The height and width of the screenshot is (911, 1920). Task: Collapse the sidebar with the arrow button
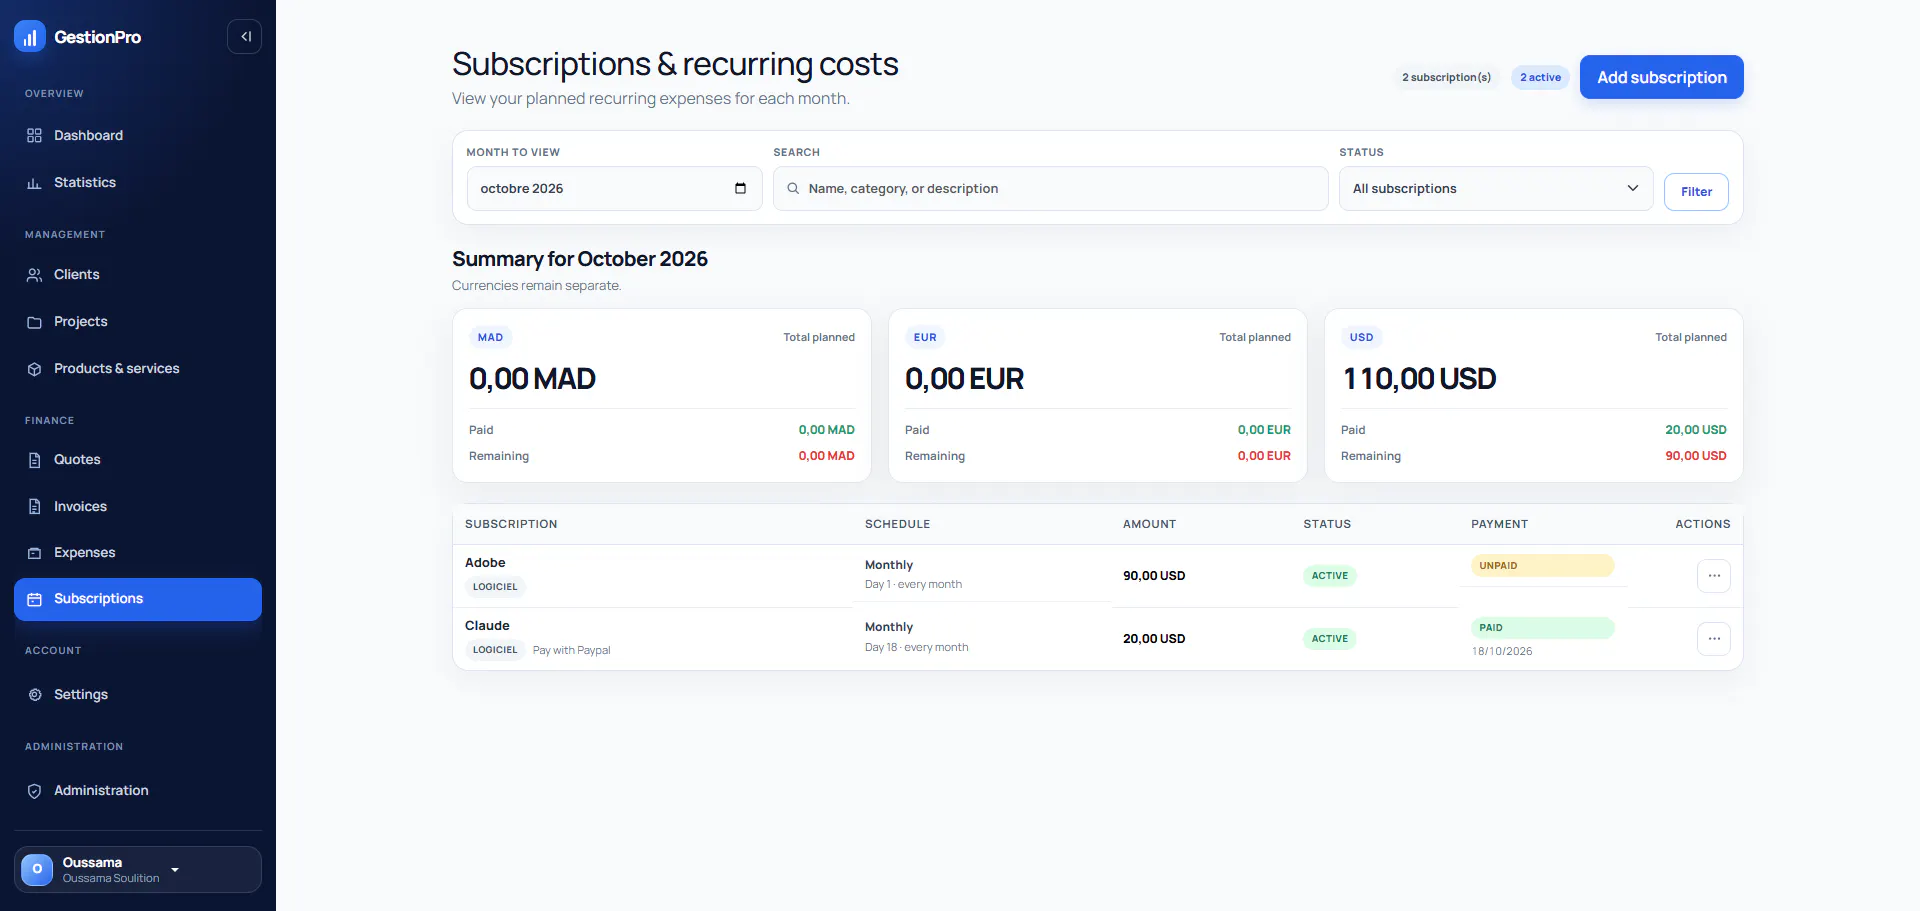pos(245,37)
